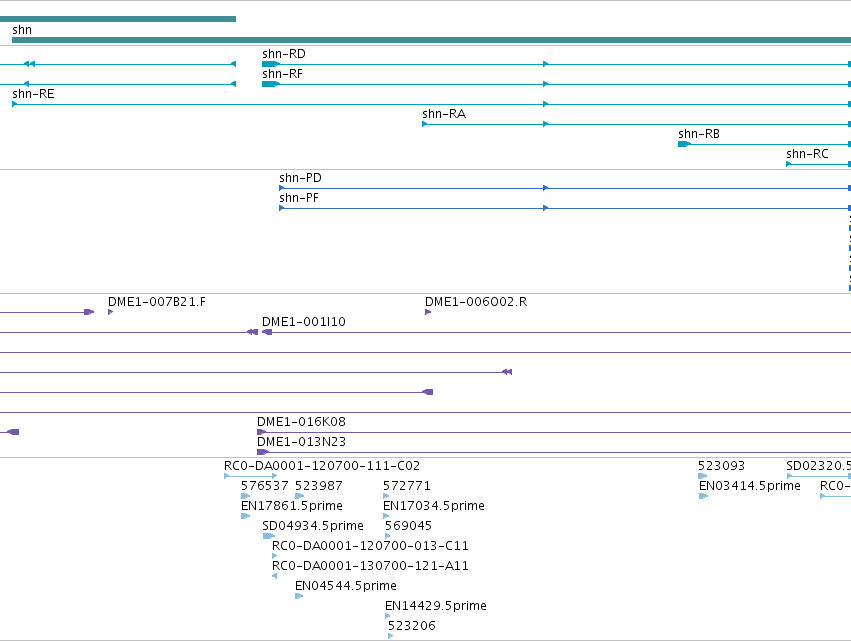Viewport: 851px width, 641px height.
Task: Click the 523206 EST arrow glyph
Action: 391,636
